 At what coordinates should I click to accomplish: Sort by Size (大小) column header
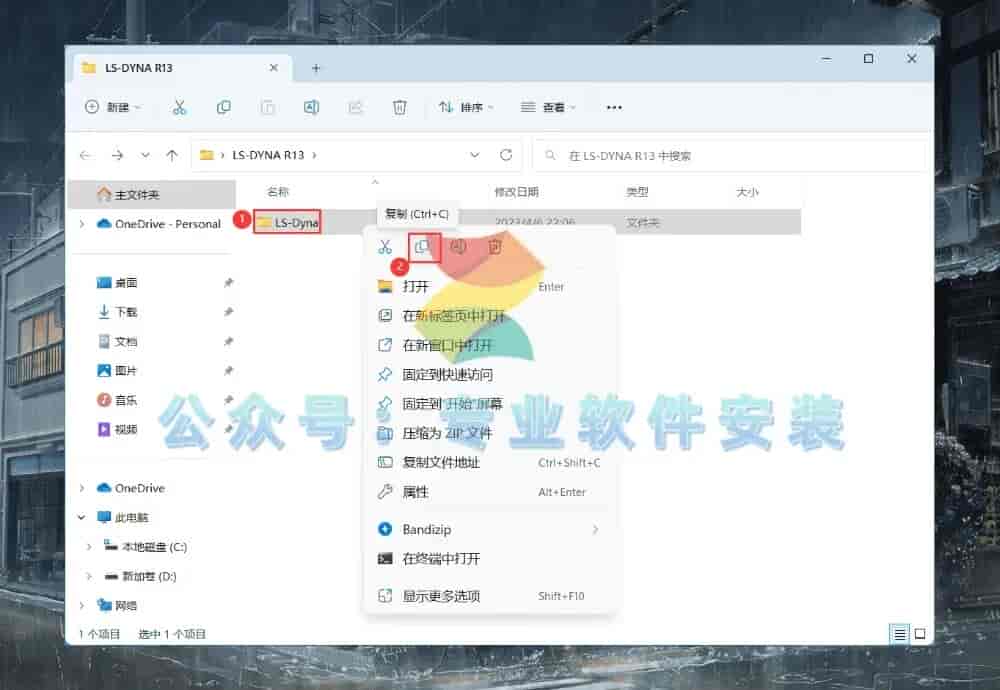tap(747, 192)
